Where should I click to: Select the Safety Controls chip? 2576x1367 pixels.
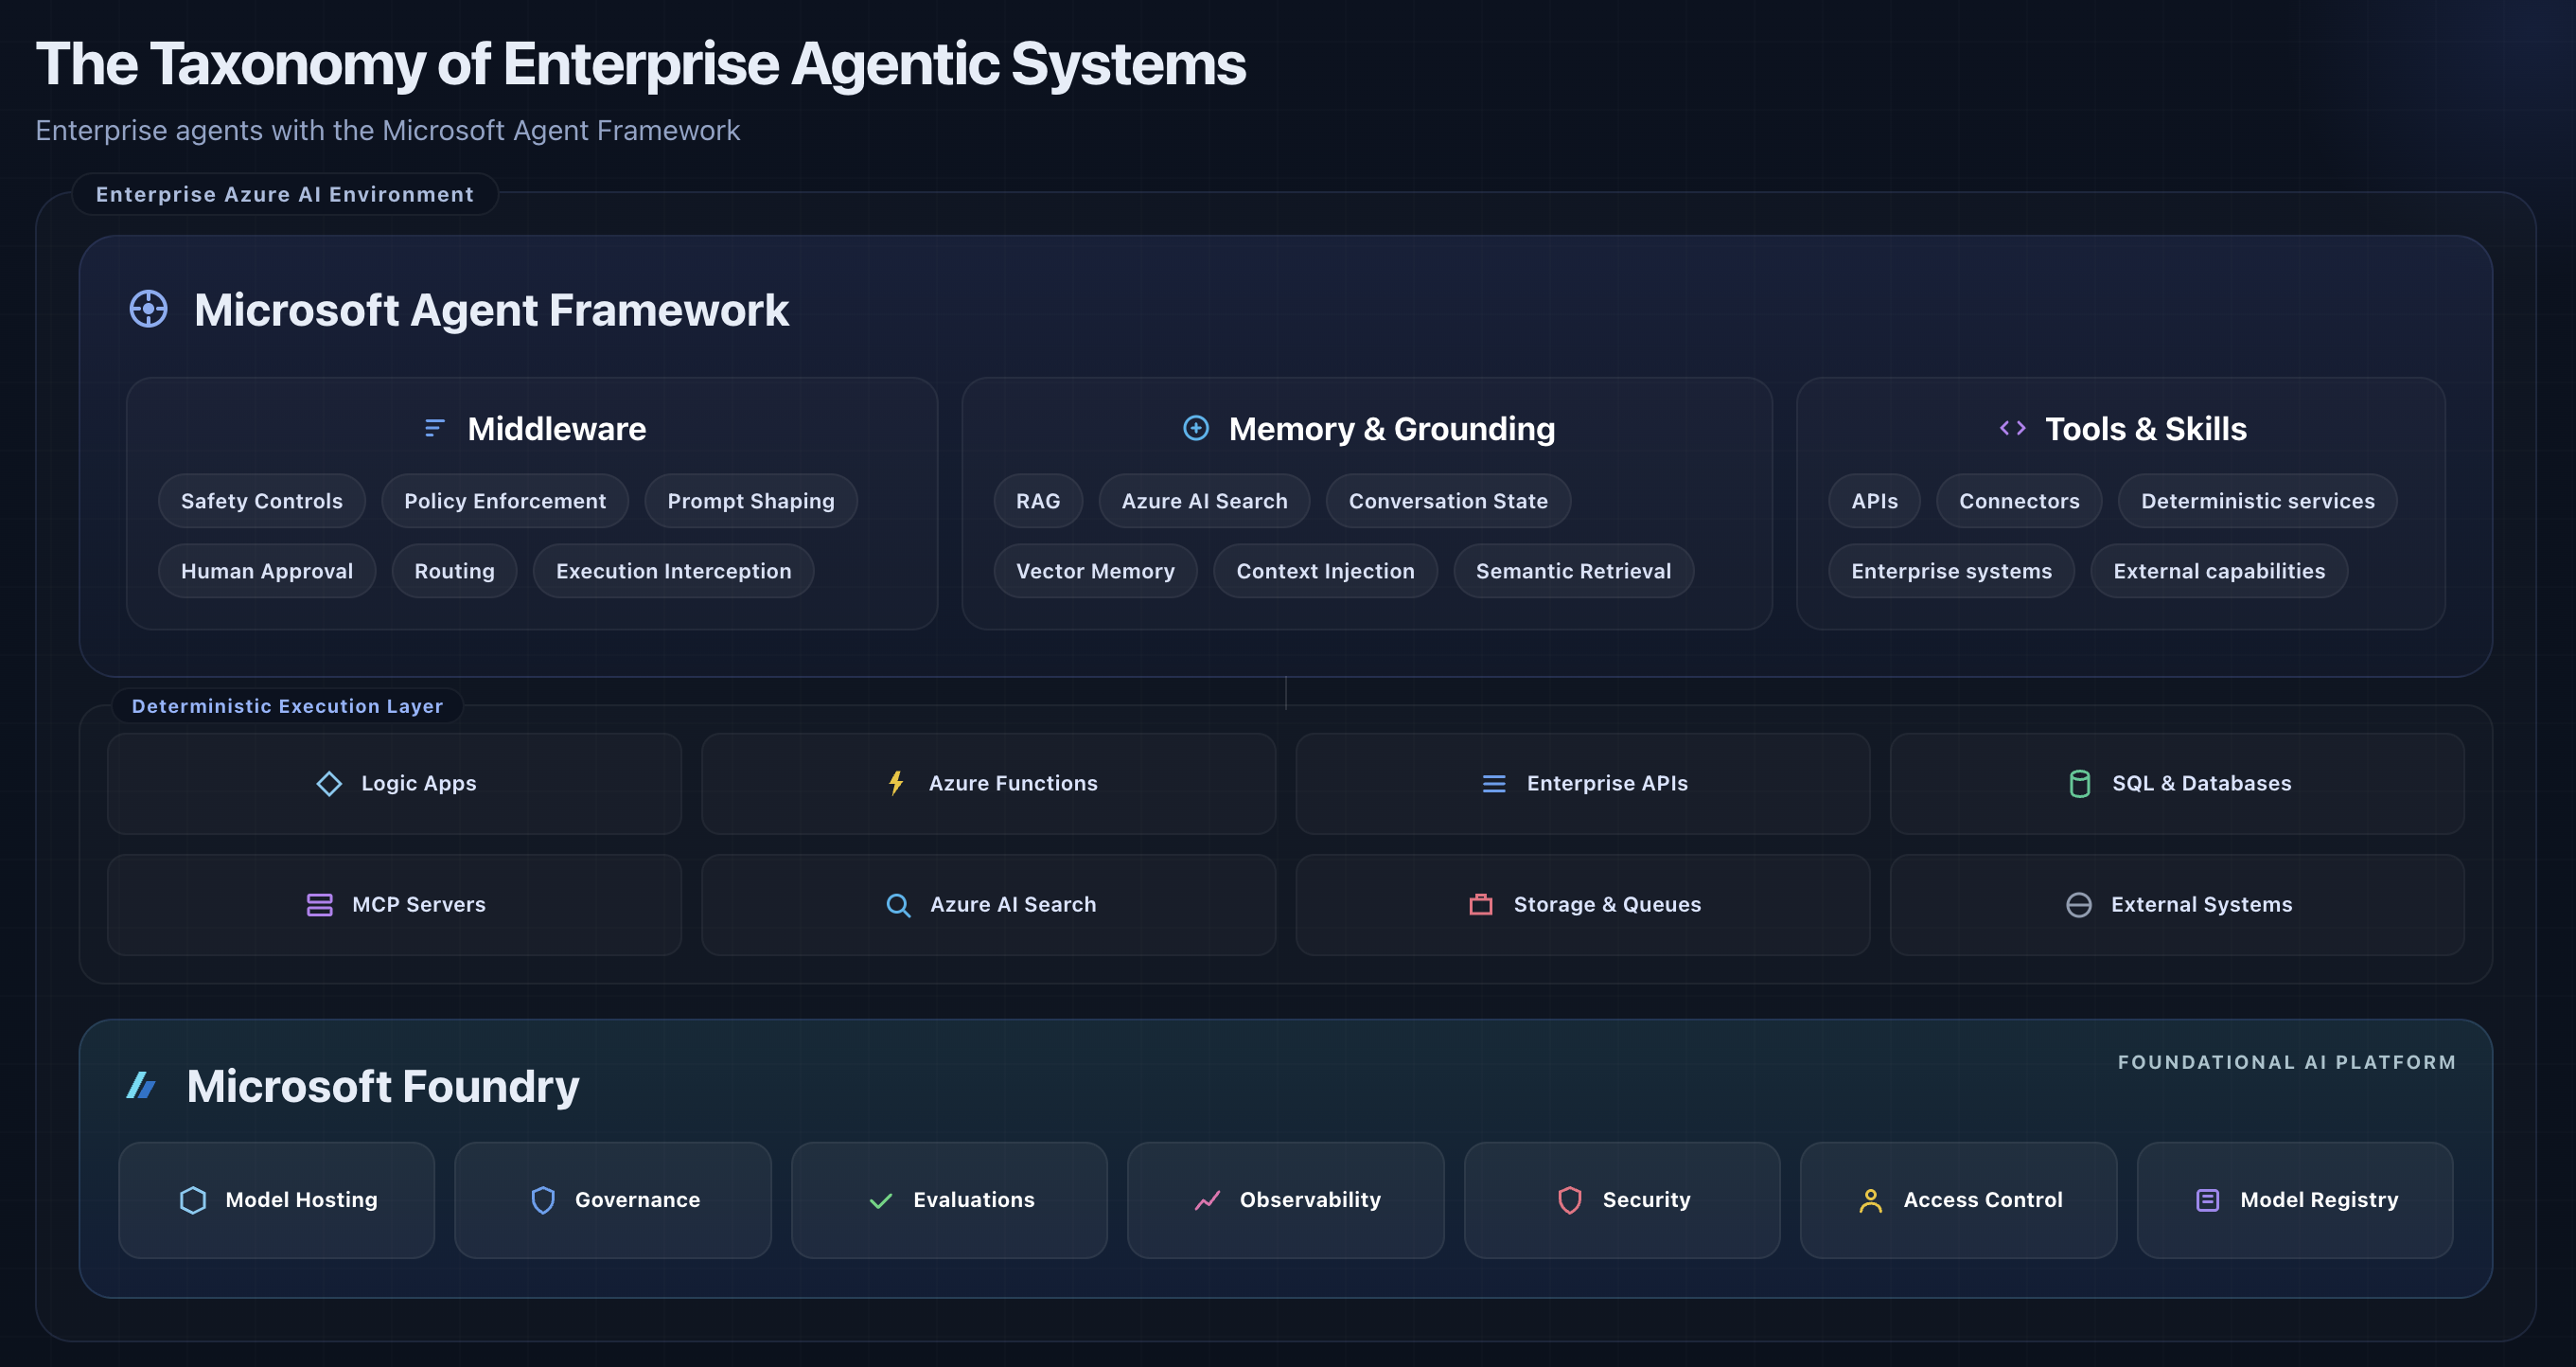click(262, 501)
